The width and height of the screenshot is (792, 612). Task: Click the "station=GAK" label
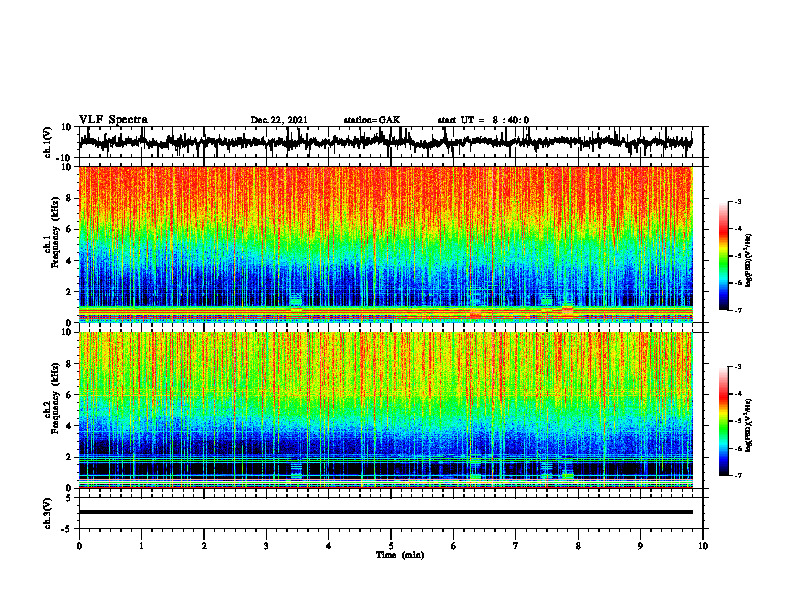coord(372,120)
